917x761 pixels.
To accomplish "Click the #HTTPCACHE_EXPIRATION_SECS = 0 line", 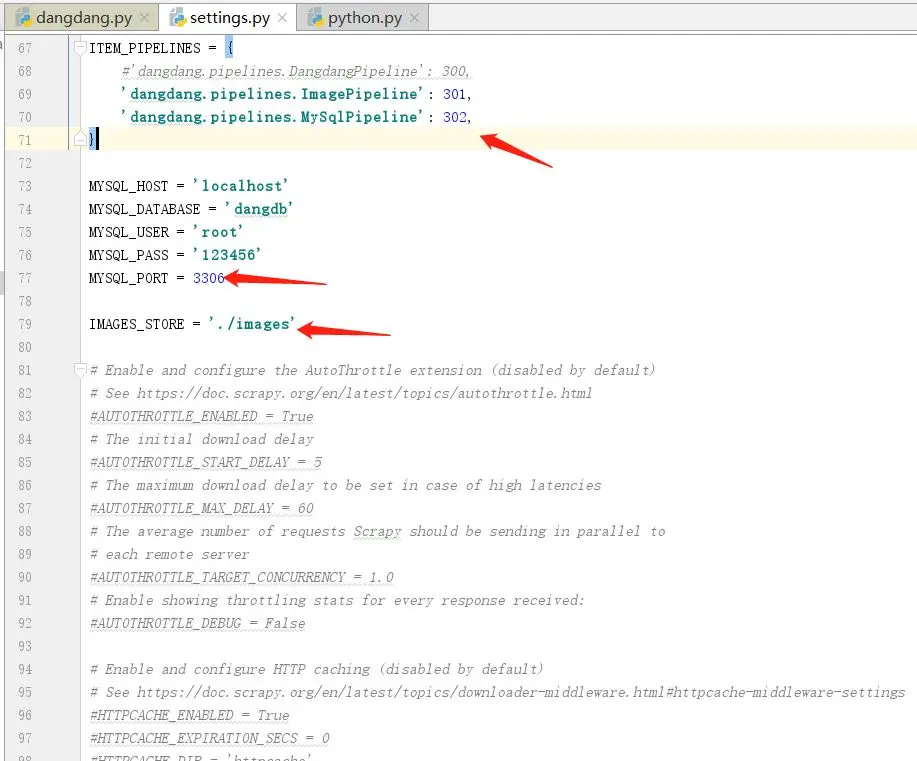I will tap(210, 739).
